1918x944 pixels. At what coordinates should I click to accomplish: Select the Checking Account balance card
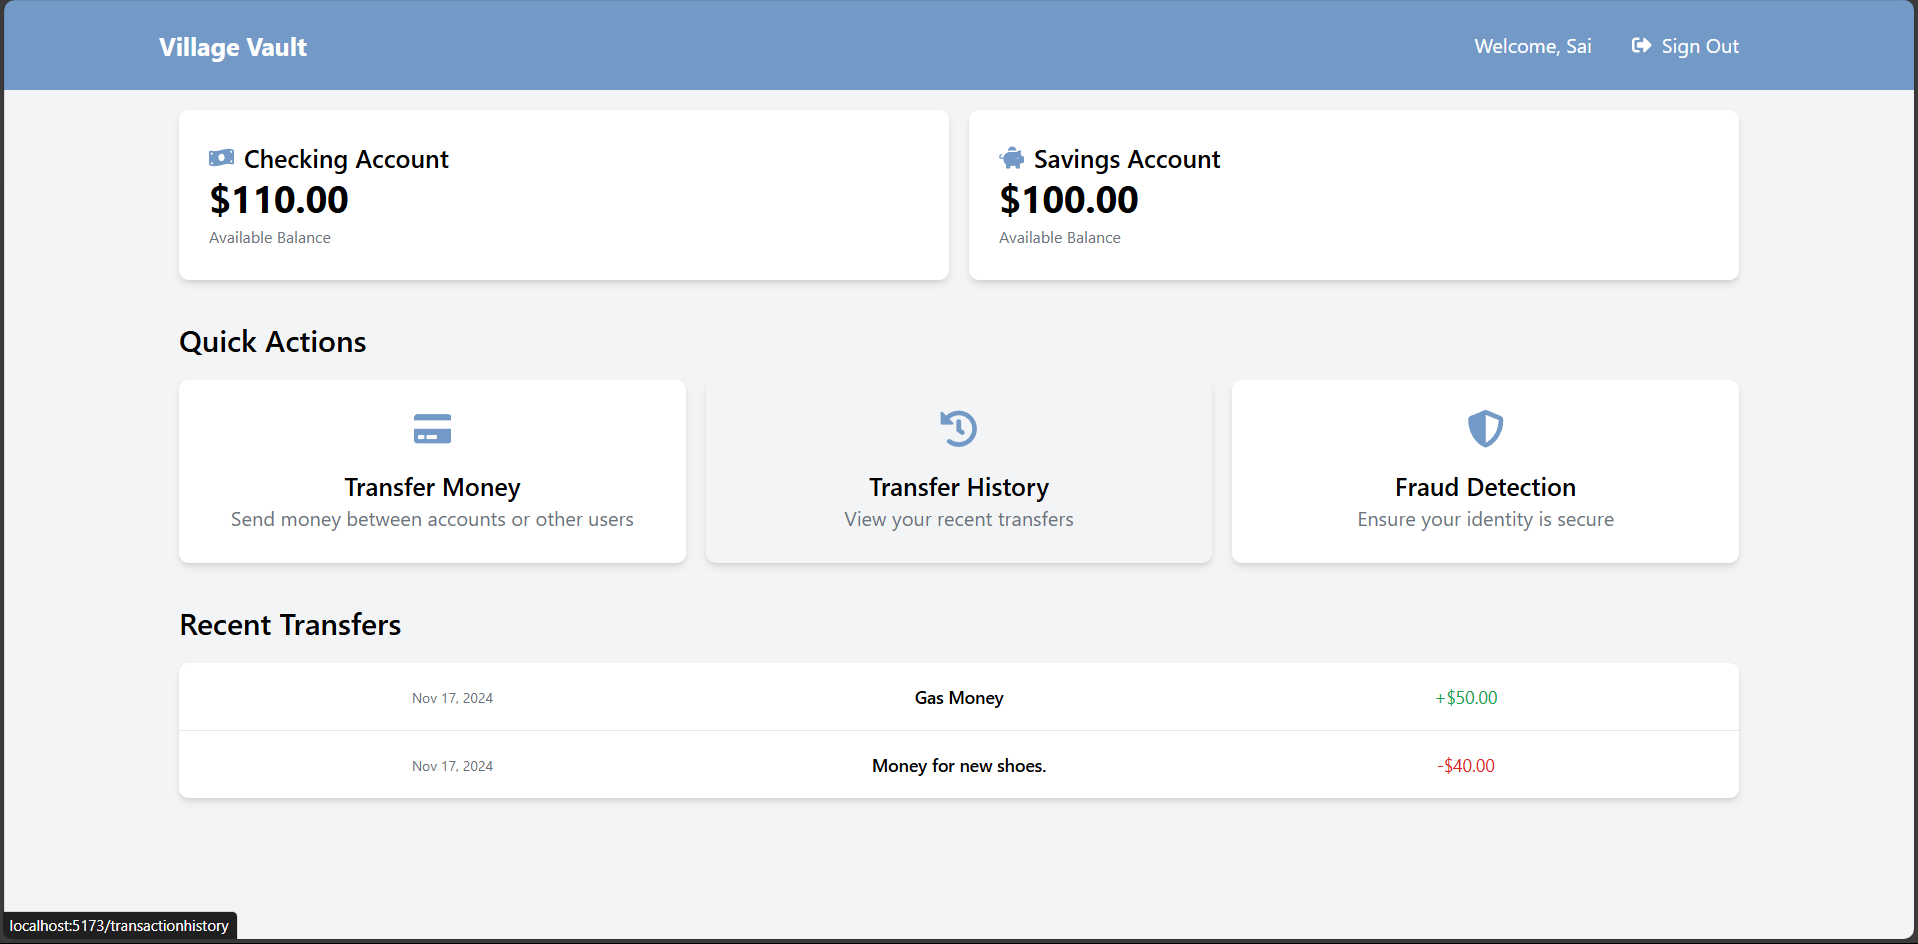[x=563, y=195]
